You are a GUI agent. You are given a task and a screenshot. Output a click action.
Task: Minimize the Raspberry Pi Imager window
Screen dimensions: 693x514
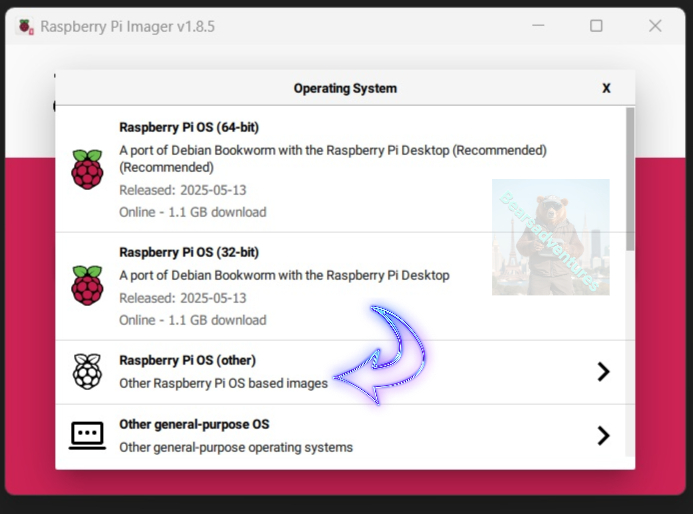pos(537,26)
